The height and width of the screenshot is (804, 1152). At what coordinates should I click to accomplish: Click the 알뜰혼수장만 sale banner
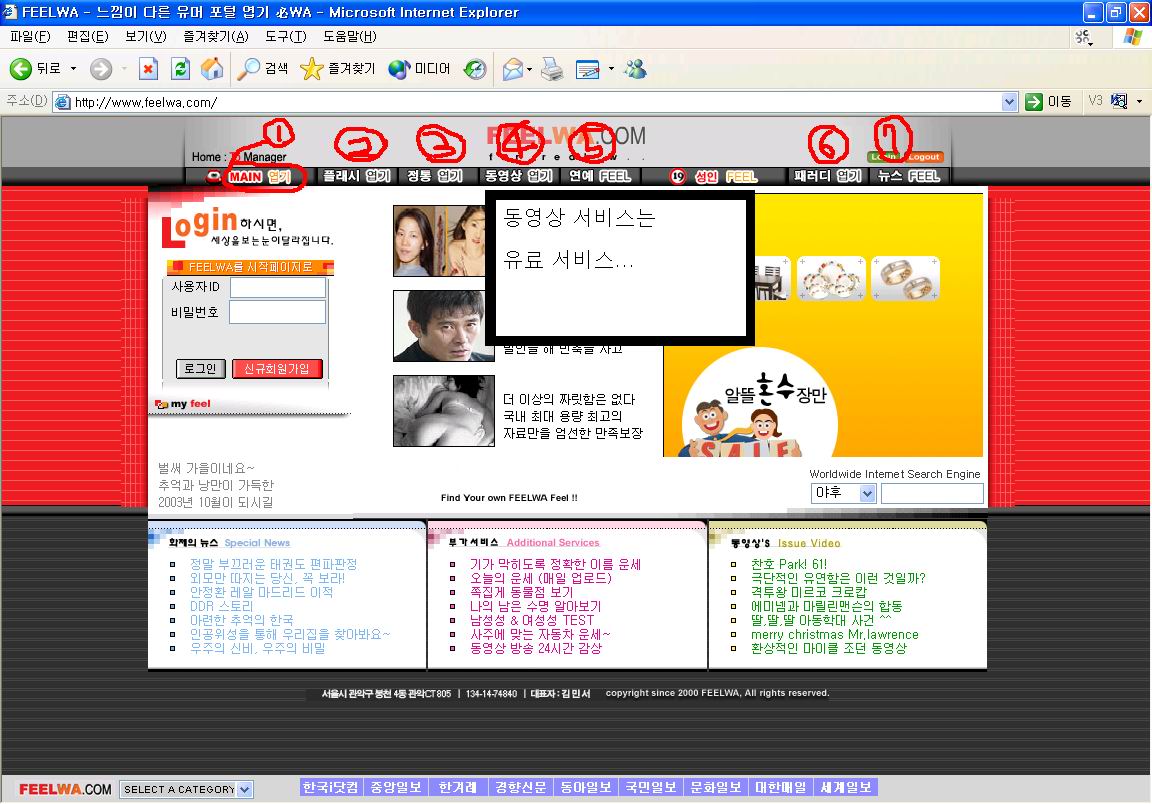pos(760,404)
